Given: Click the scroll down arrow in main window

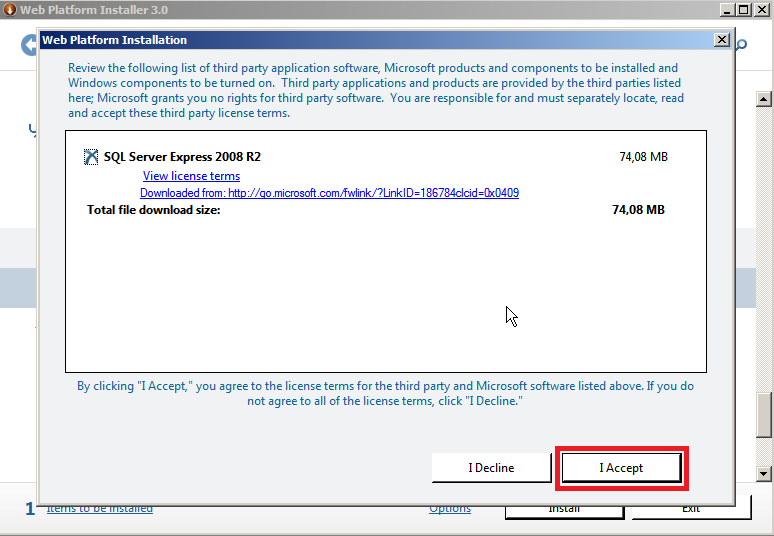Looking at the screenshot, I should click(x=764, y=474).
